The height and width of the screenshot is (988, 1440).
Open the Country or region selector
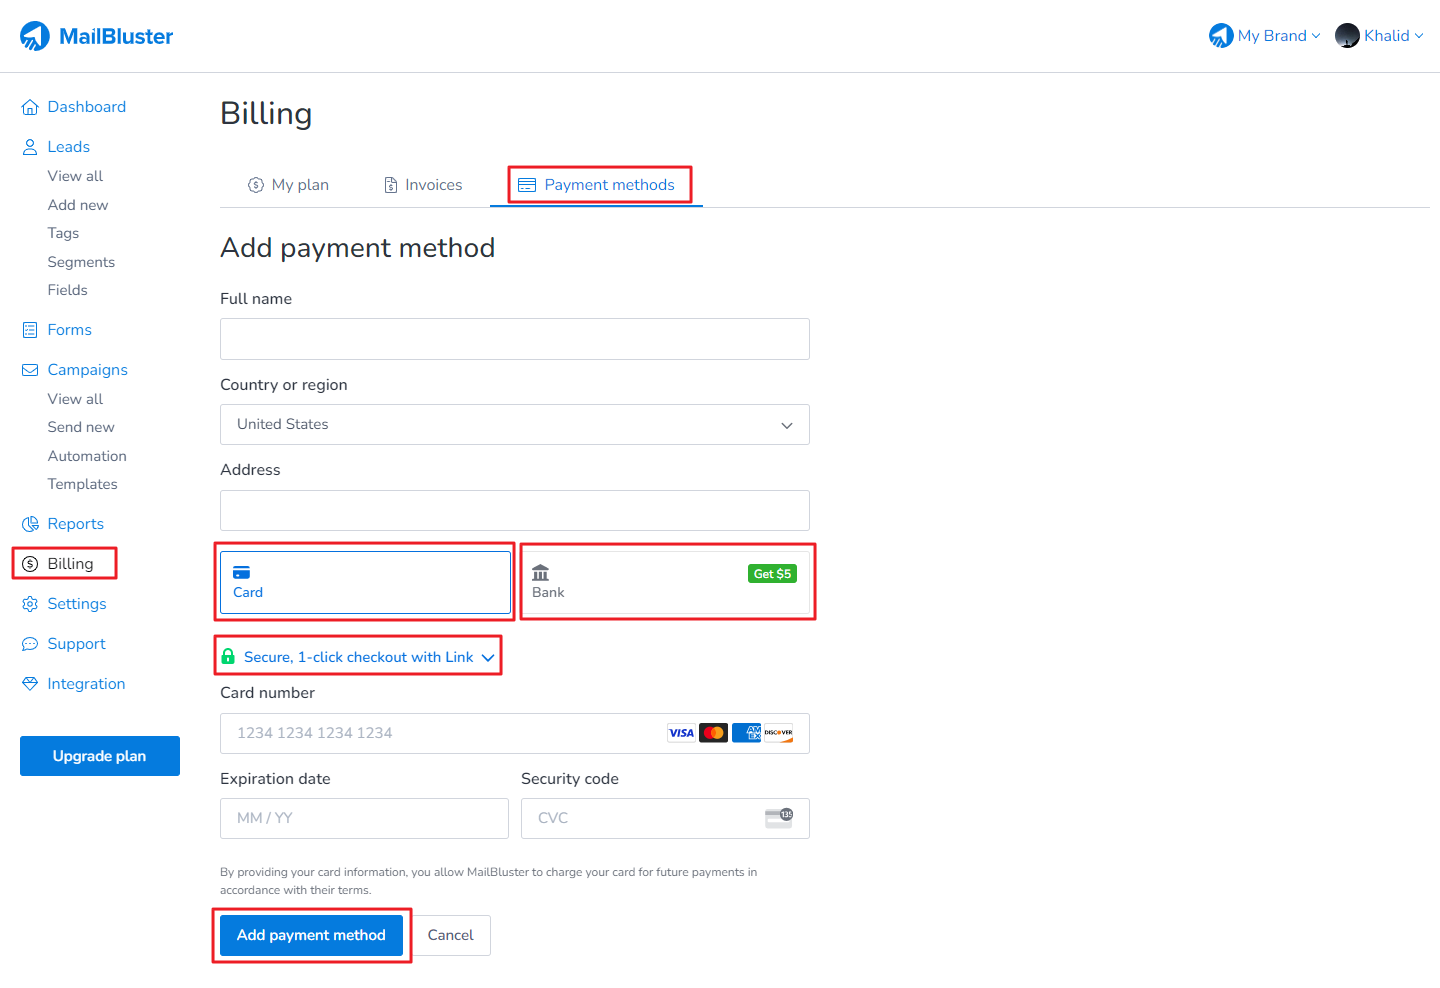click(x=514, y=424)
